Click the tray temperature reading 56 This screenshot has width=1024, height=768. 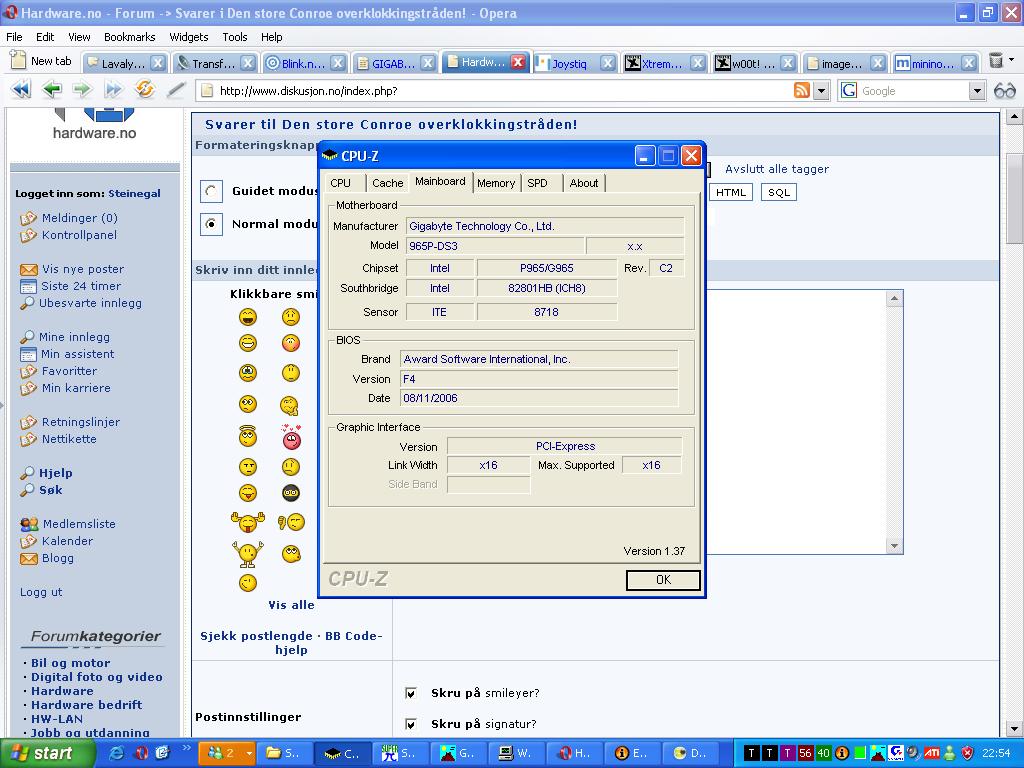coord(805,753)
